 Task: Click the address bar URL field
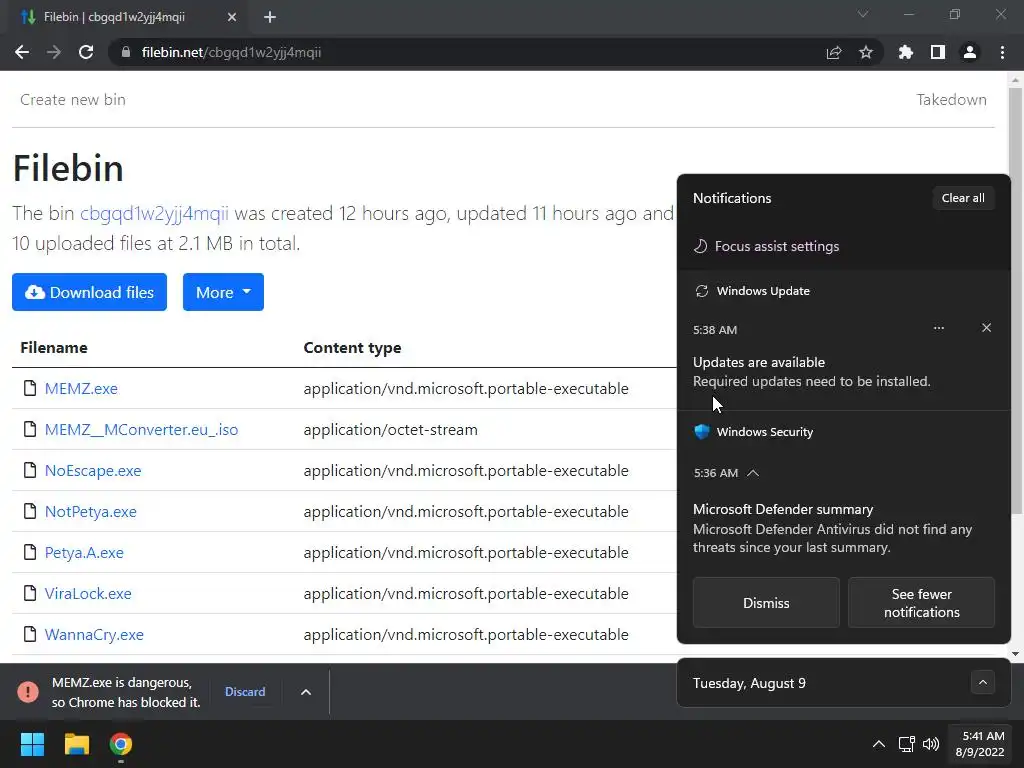click(450, 52)
